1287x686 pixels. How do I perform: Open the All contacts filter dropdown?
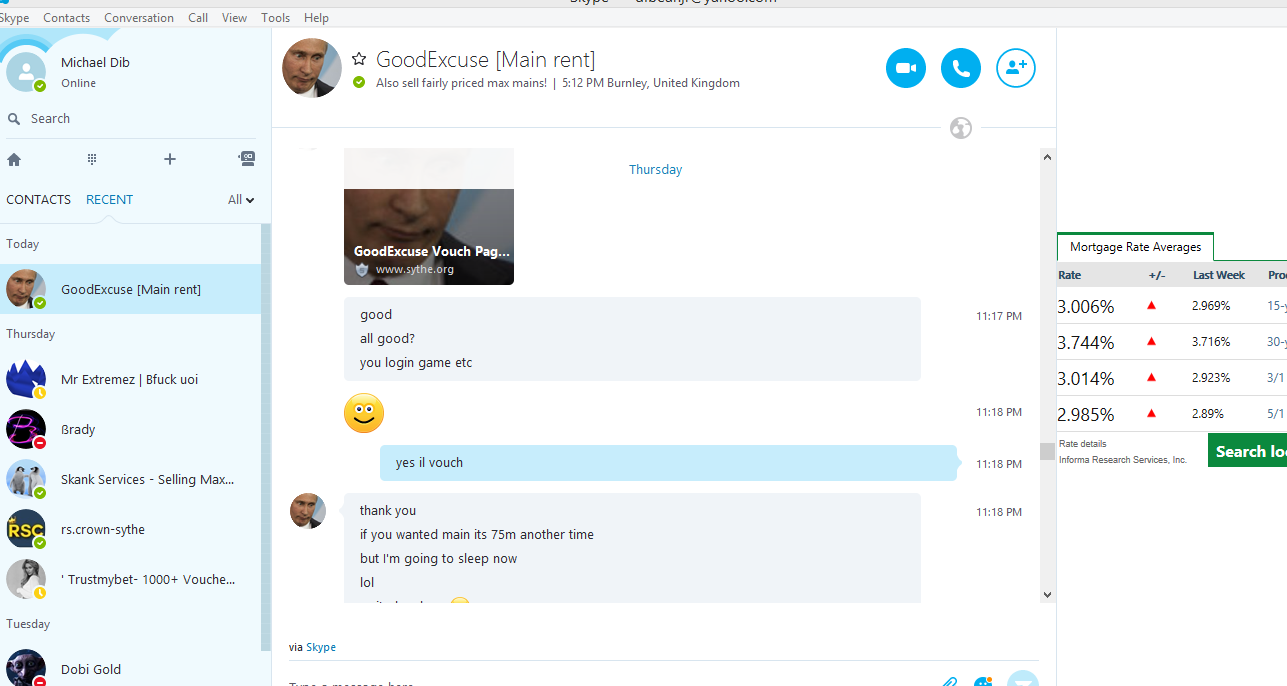point(241,200)
